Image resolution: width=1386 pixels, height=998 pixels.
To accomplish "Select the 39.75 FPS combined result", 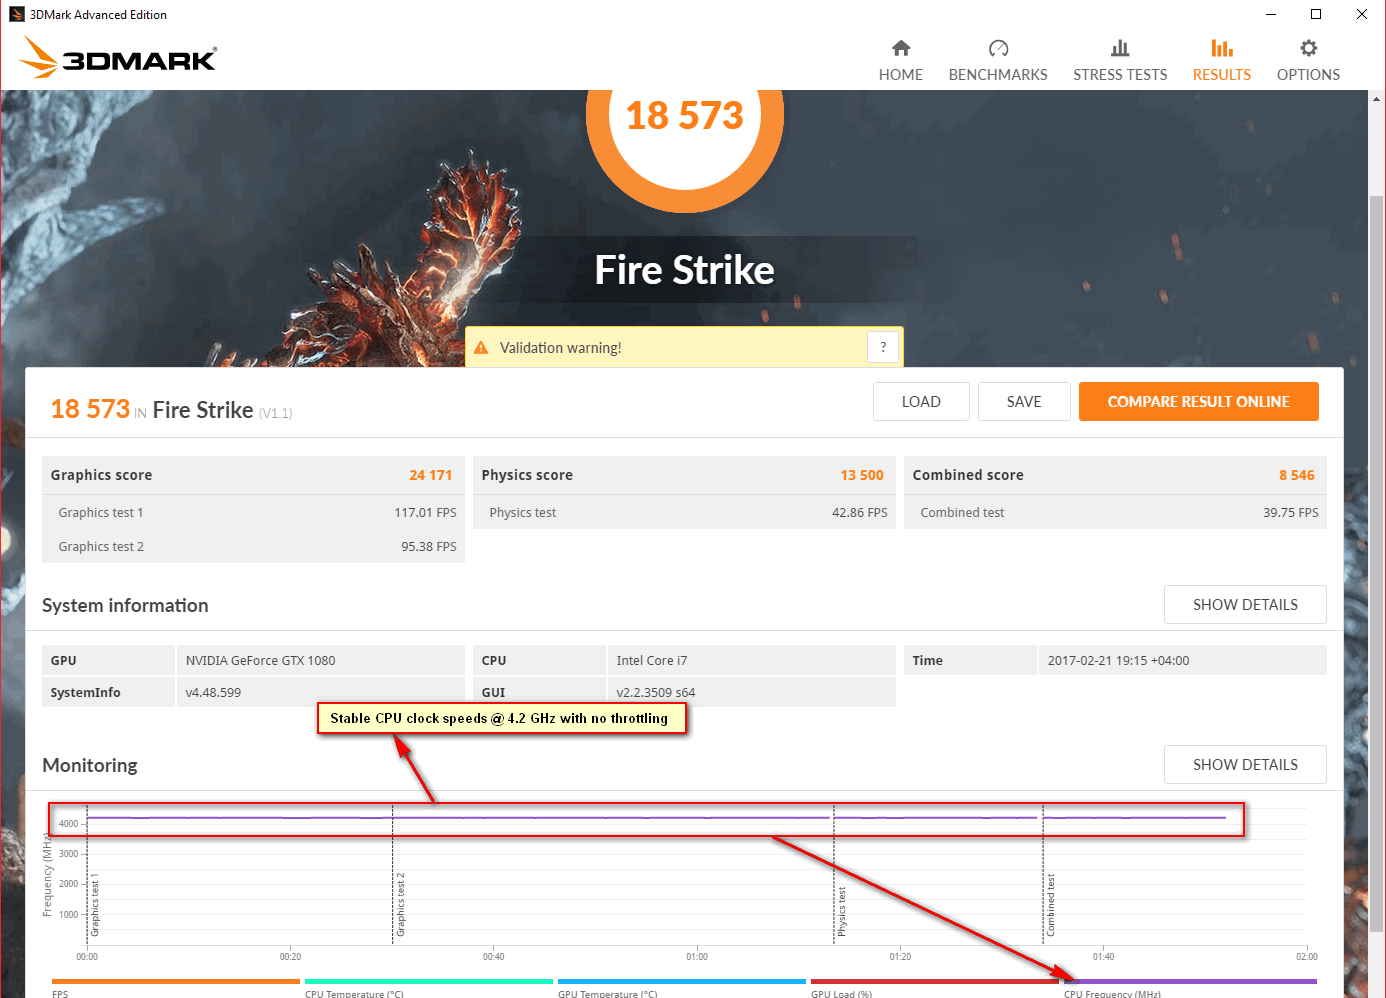I will coord(1291,513).
